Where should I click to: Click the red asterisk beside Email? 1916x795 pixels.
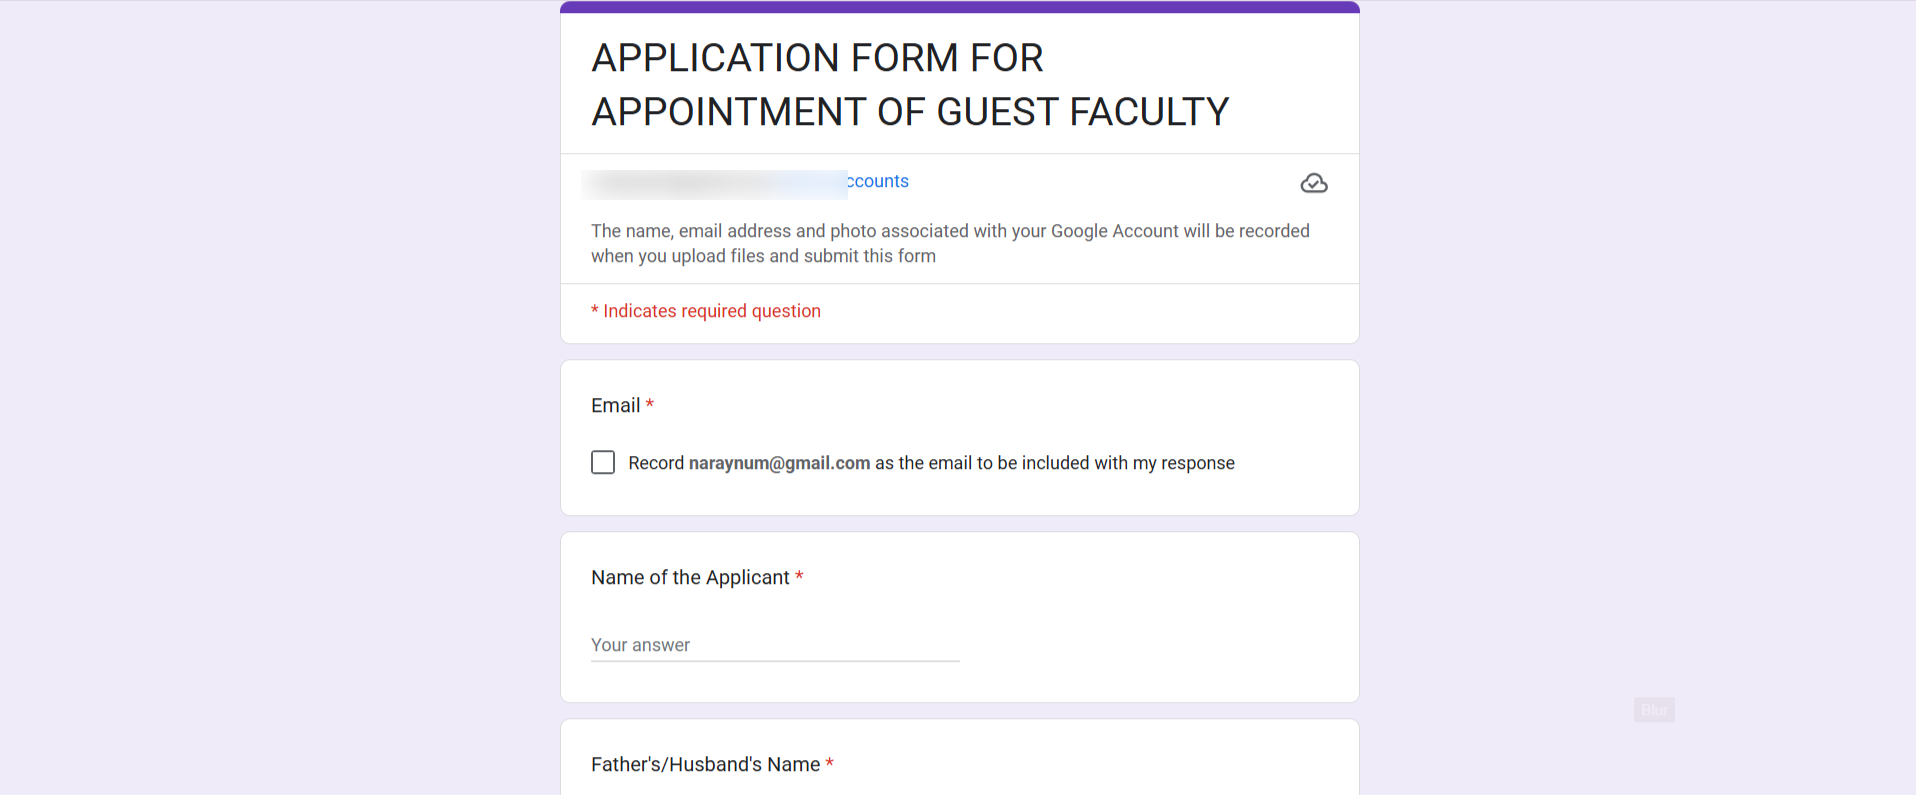[650, 404]
